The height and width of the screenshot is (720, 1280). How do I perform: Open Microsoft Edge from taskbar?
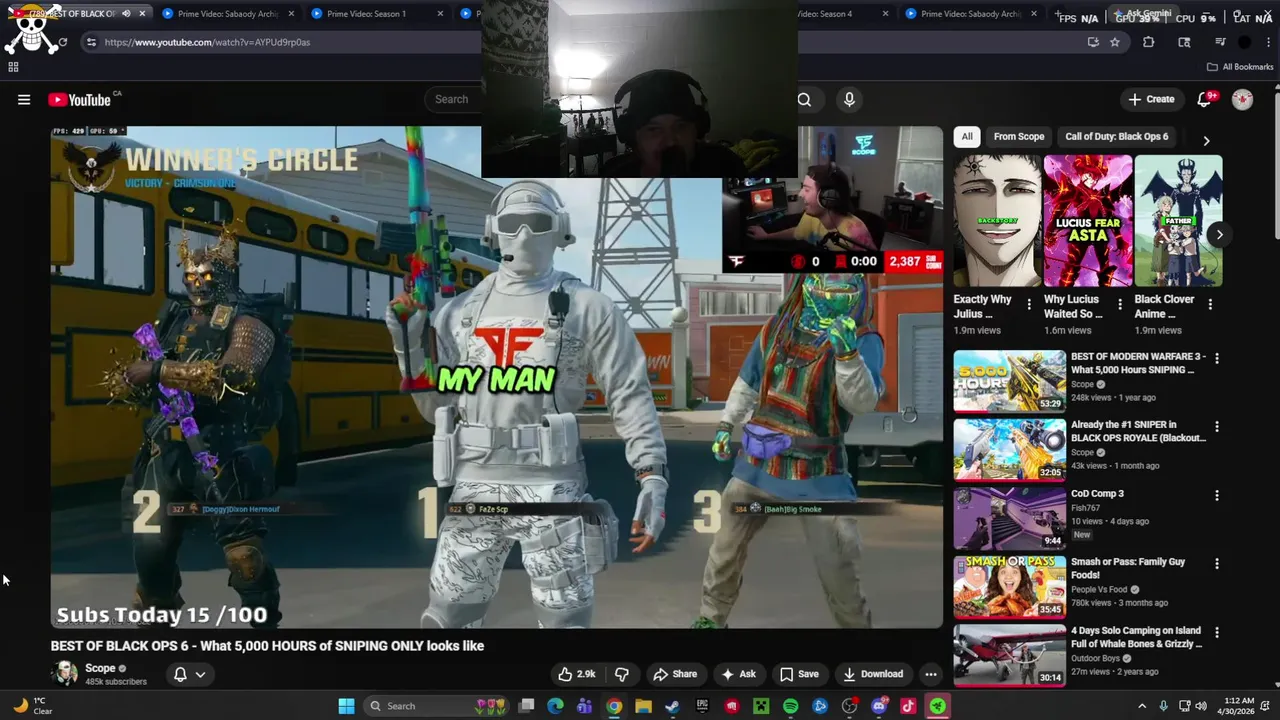coord(555,706)
